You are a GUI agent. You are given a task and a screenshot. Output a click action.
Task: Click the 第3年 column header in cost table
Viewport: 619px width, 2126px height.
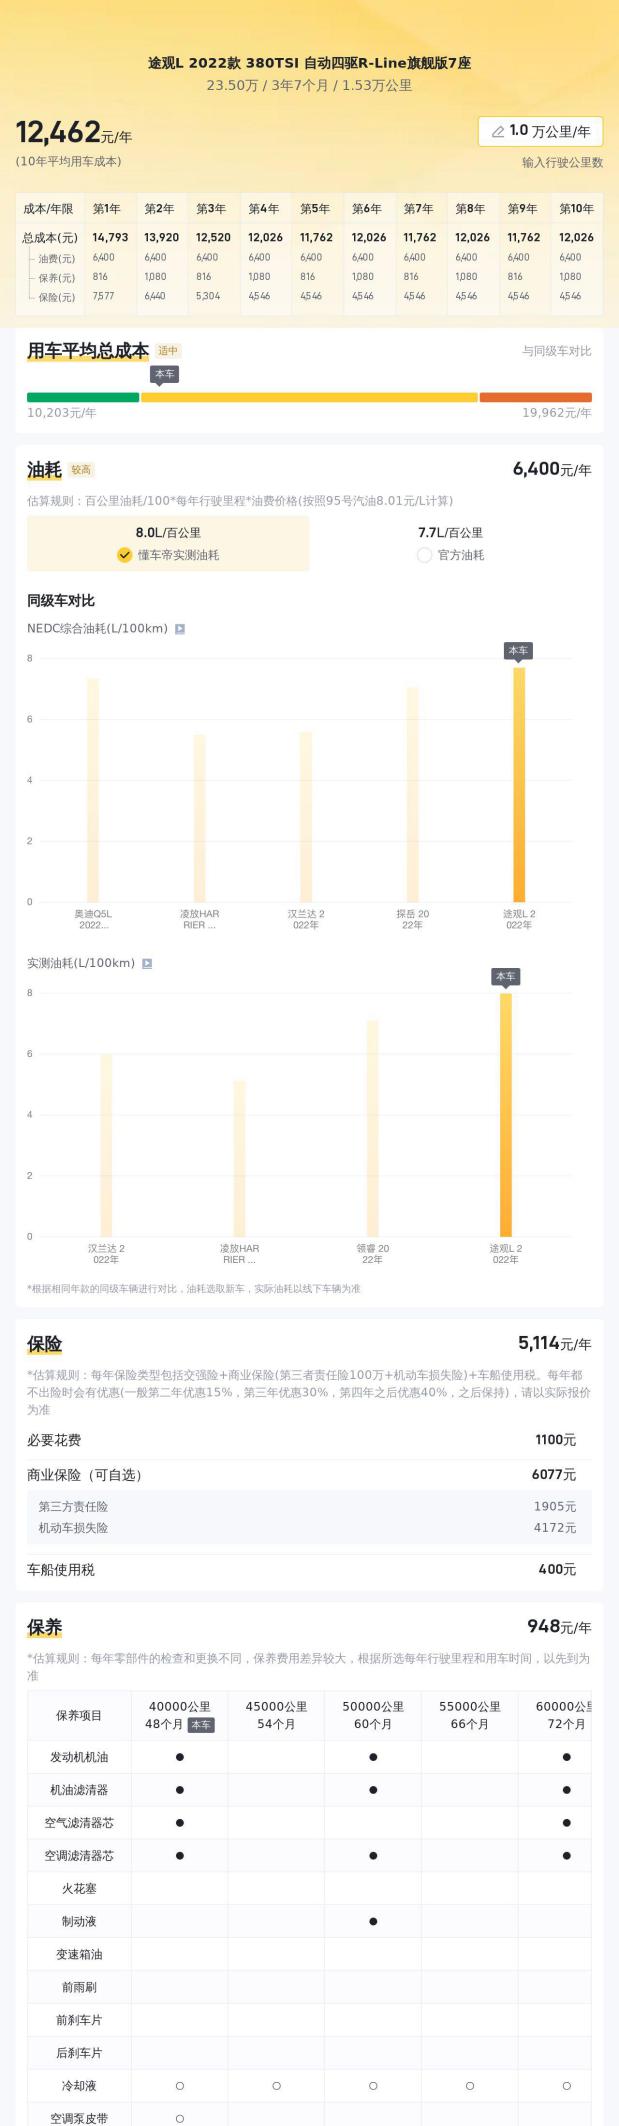[212, 209]
